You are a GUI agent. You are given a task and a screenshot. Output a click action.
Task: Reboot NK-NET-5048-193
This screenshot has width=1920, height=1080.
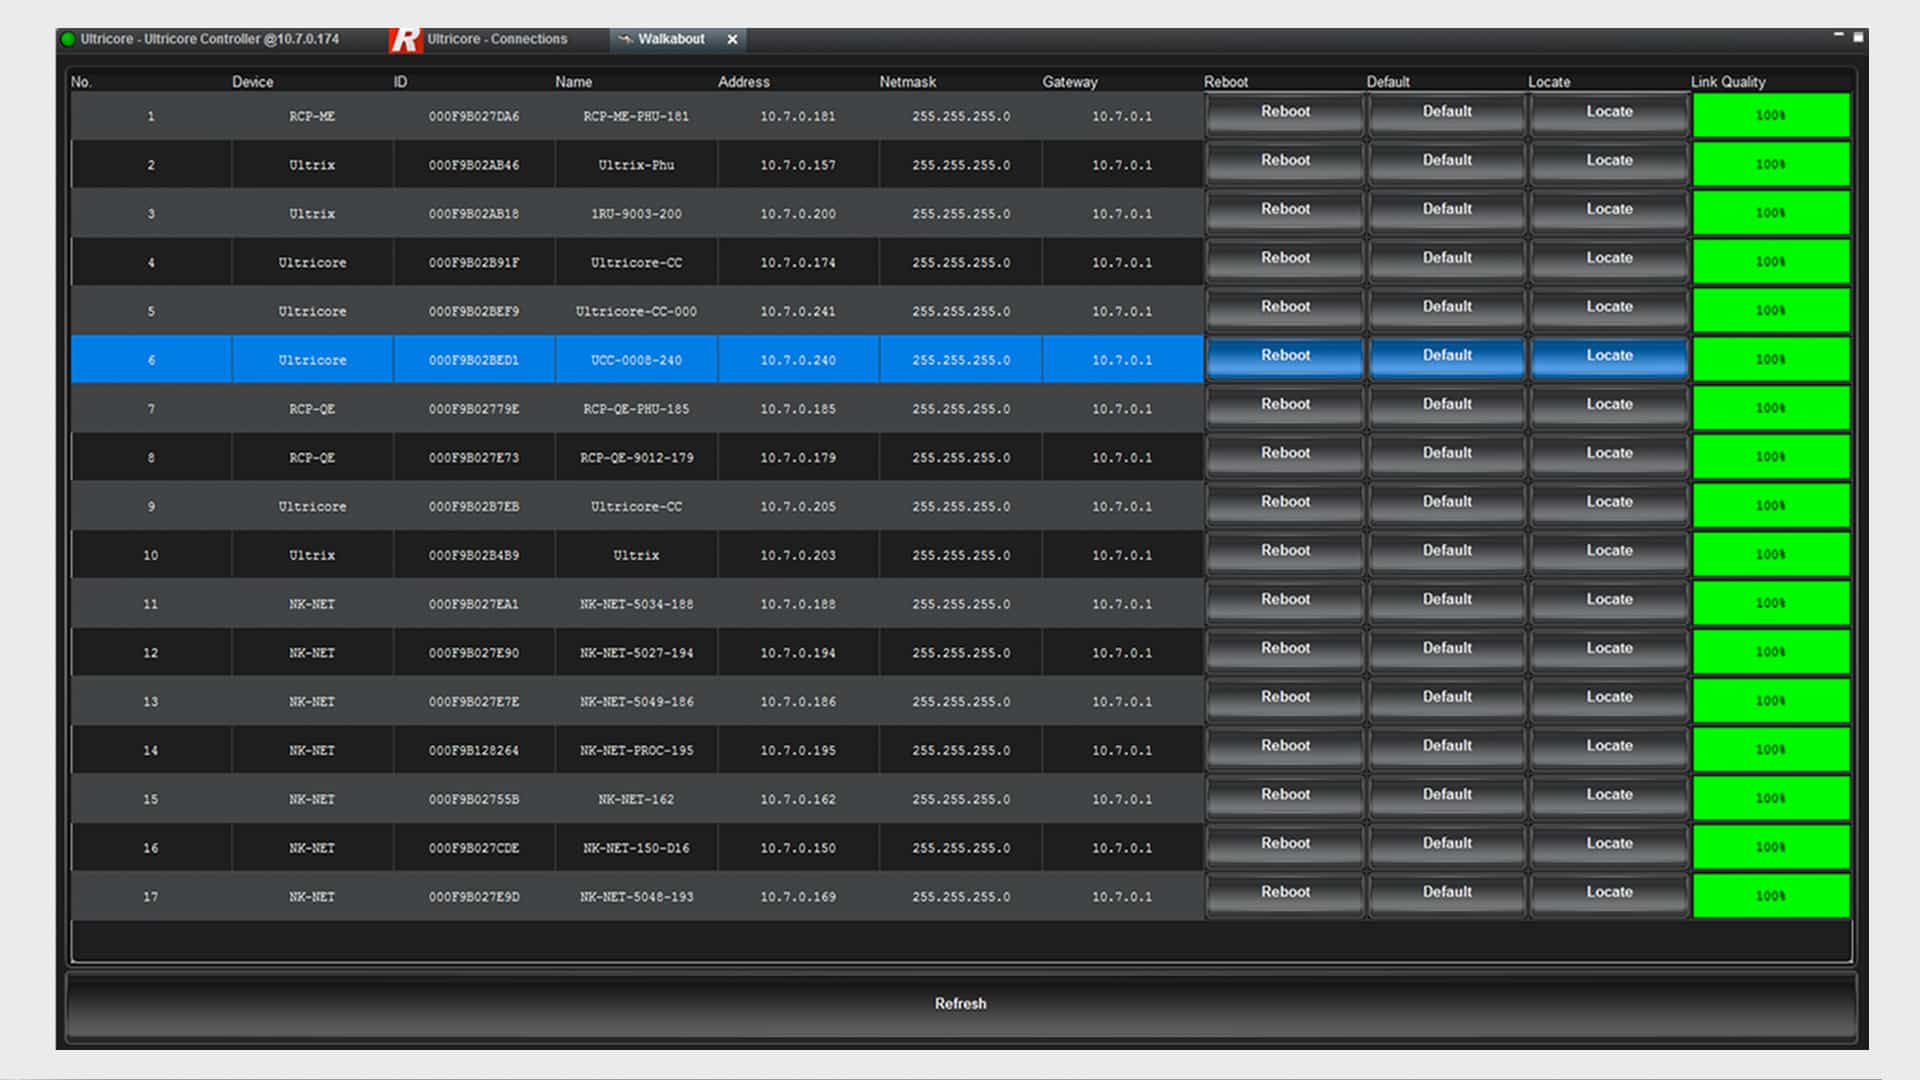point(1285,893)
